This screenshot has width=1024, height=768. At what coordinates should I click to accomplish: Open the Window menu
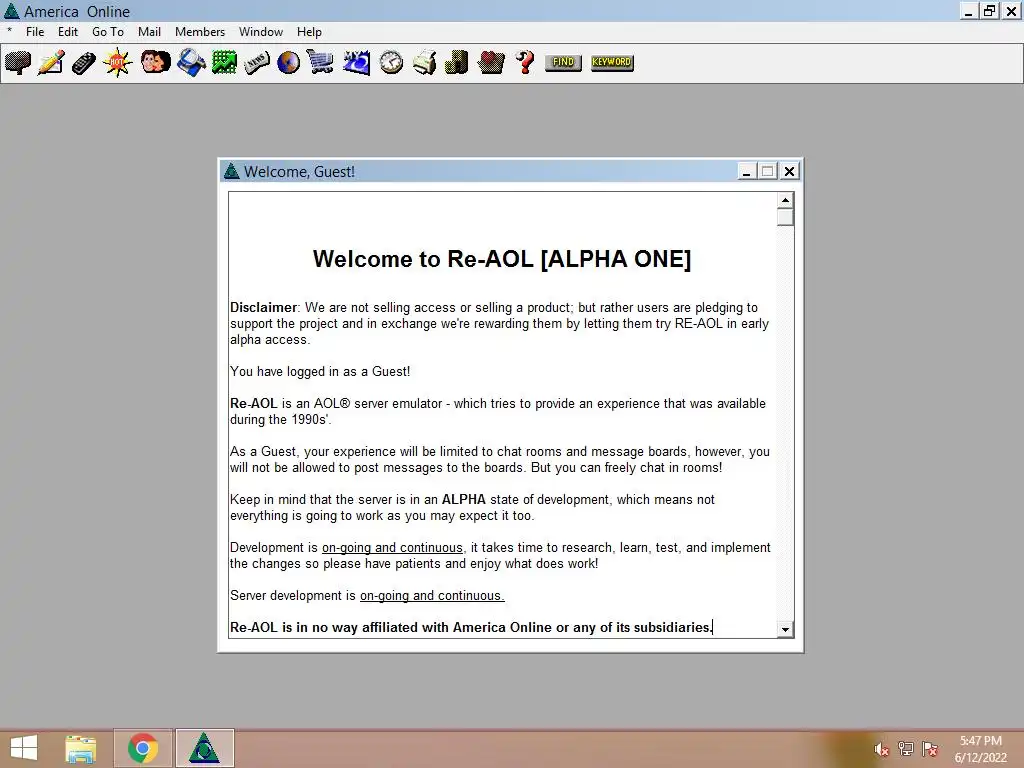pos(261,32)
